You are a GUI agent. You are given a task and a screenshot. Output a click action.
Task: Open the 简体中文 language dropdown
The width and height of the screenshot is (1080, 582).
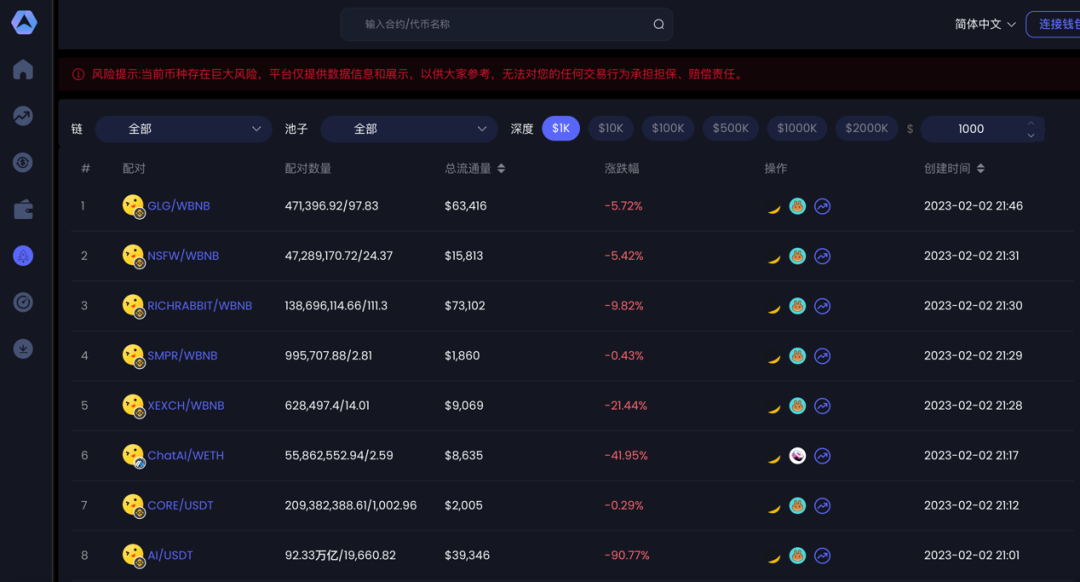[985, 24]
